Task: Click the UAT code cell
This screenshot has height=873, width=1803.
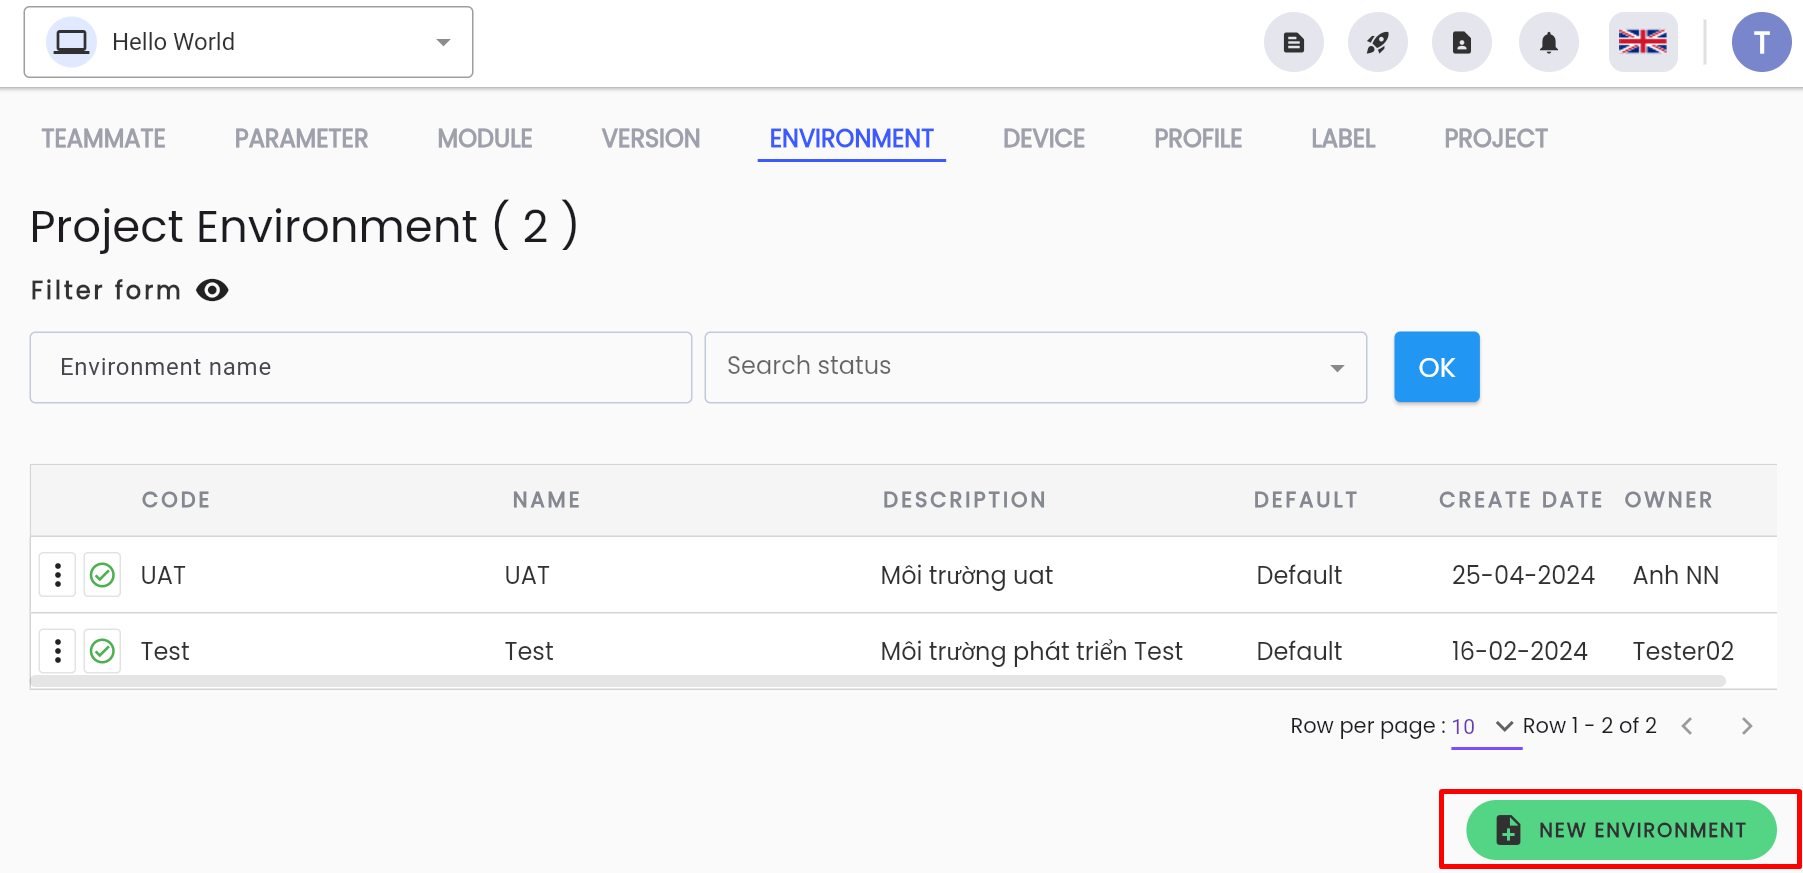Action: [x=163, y=575]
